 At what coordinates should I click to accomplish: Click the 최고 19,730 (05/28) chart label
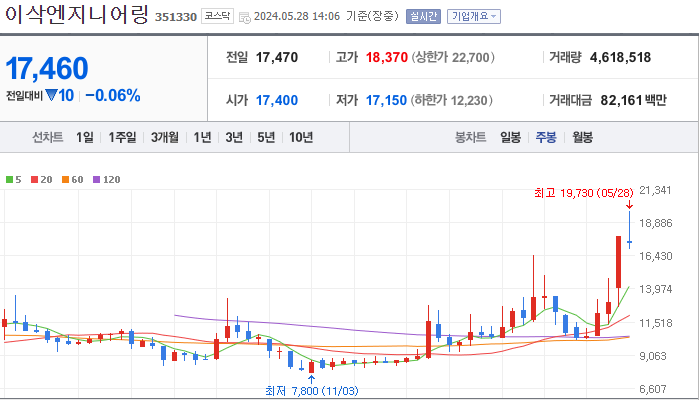point(584,193)
